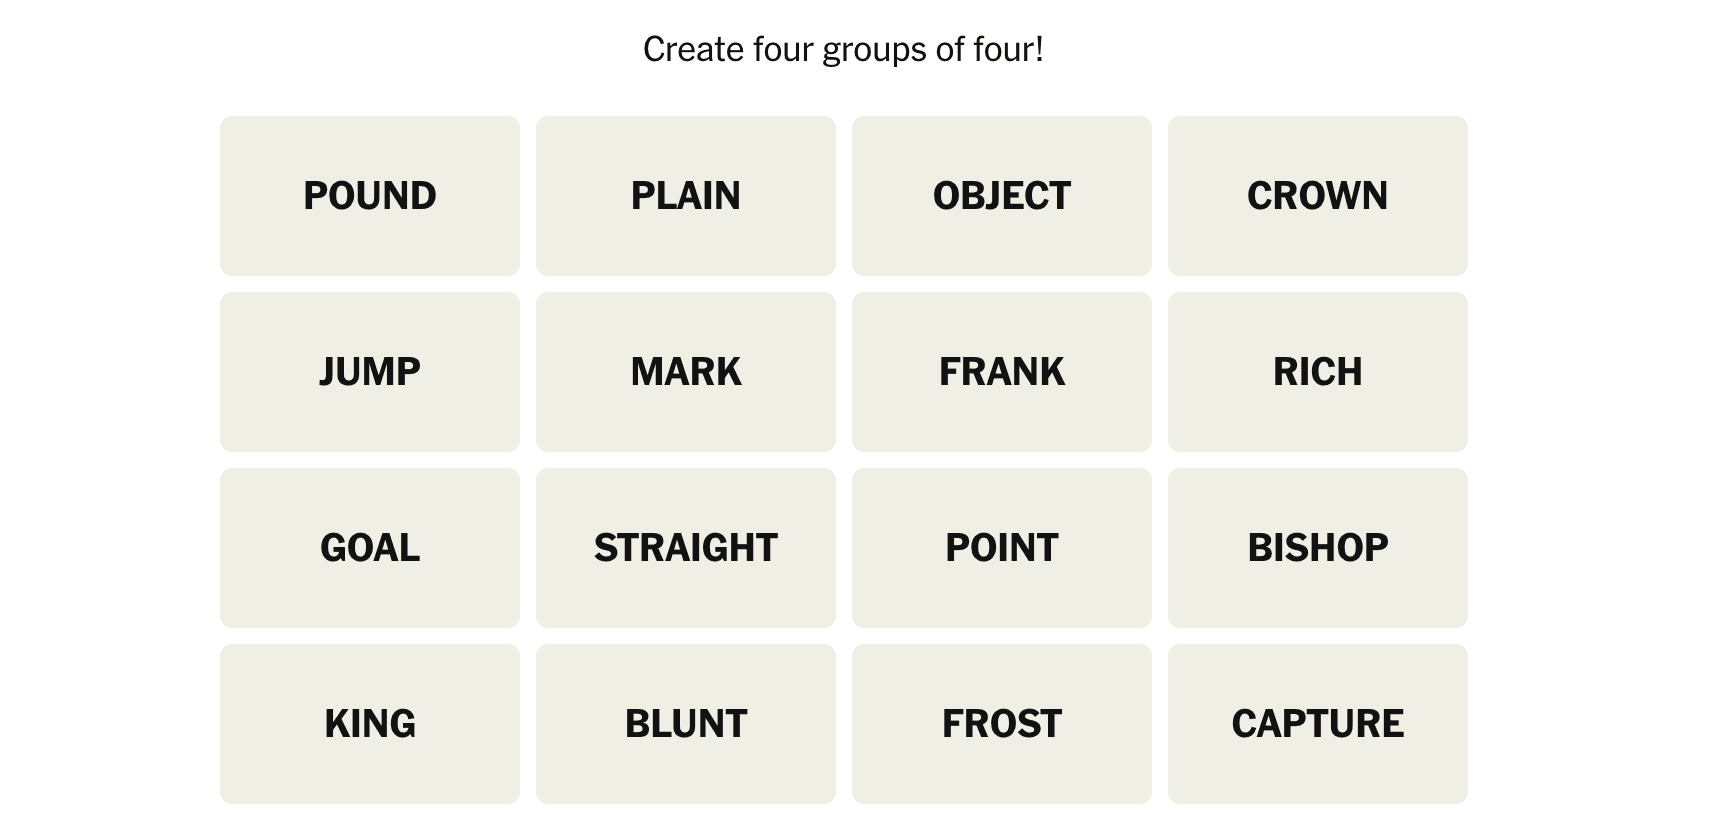The width and height of the screenshot is (1718, 840).
Task: Pick the STRAIGHT word tile
Action: click(686, 548)
